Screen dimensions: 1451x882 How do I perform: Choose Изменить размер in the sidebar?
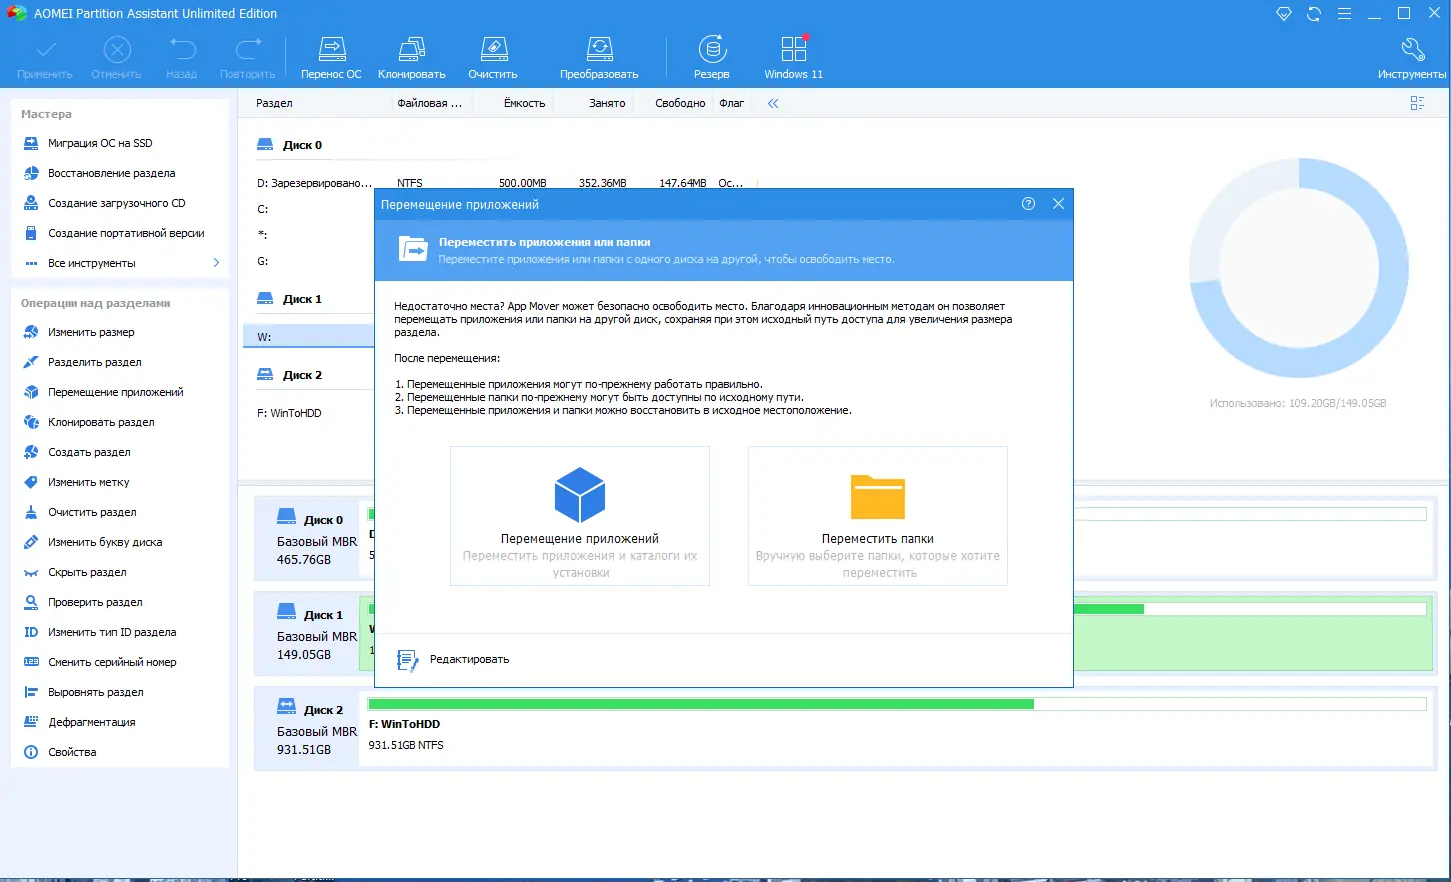(91, 332)
